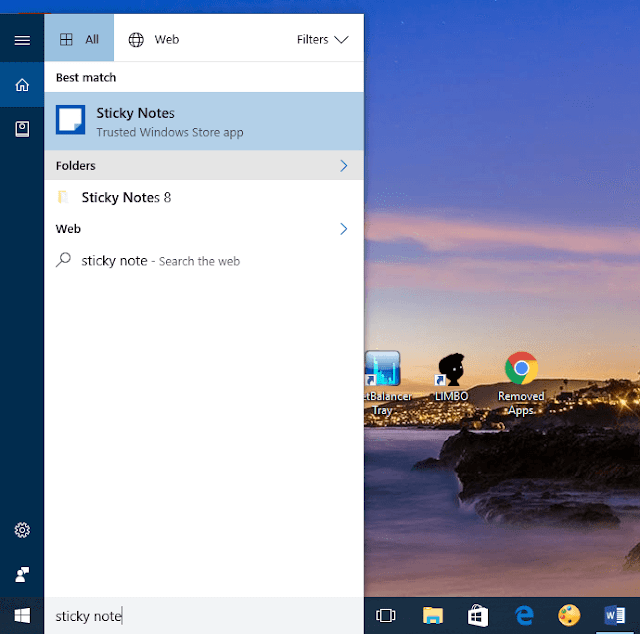This screenshot has height=634, width=640.
Task: Click the Web section header label
Action: coord(68,229)
